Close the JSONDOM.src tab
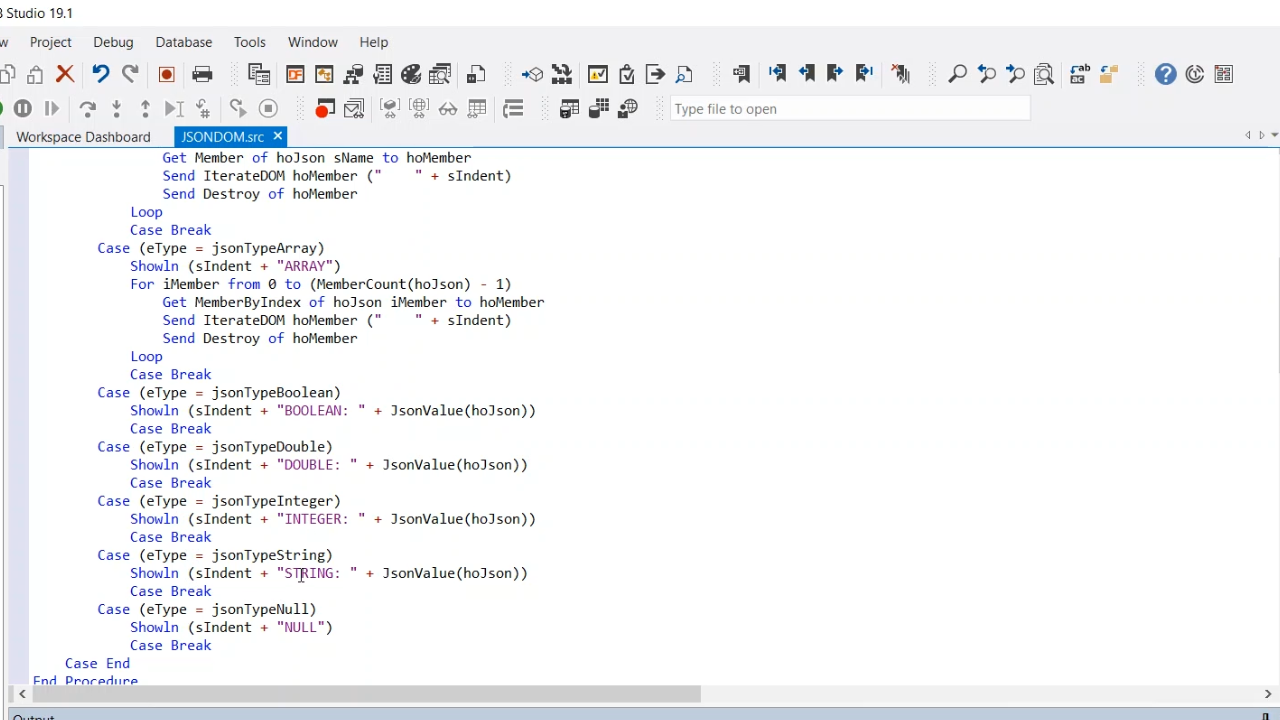 click(x=277, y=136)
